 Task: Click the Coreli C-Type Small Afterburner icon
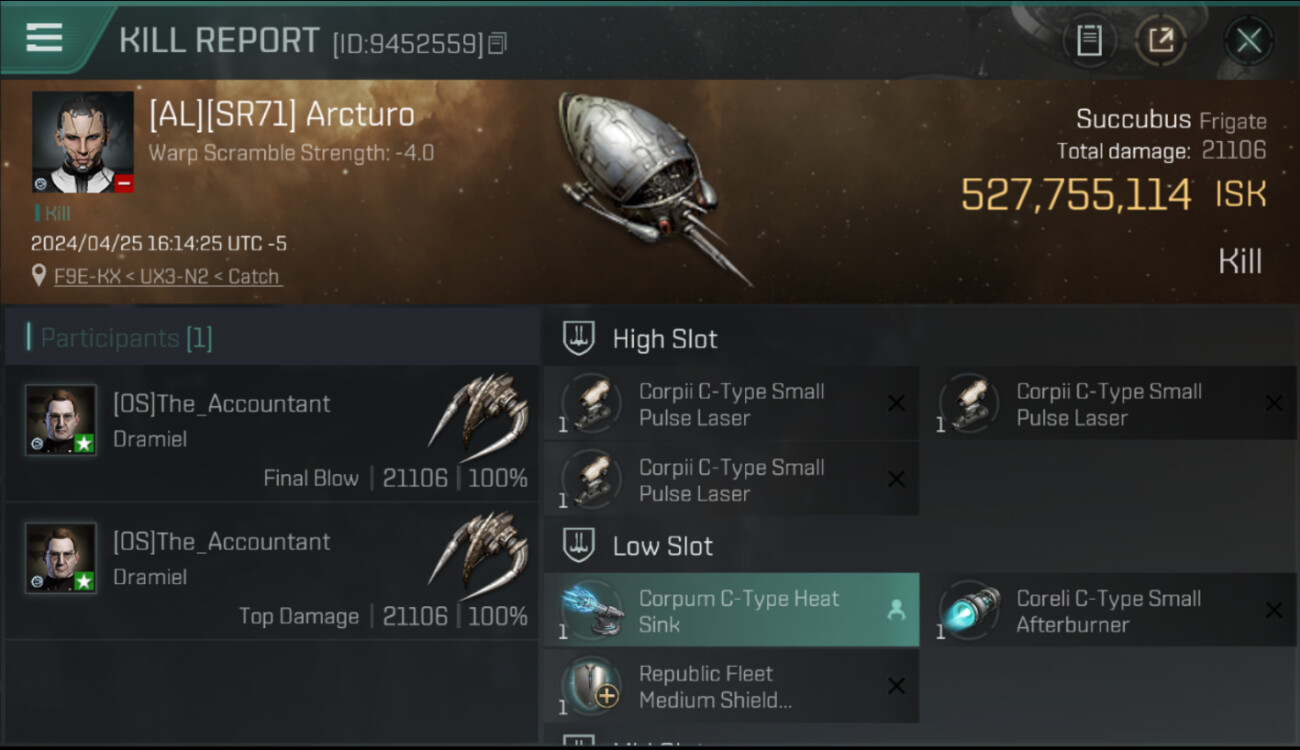click(x=970, y=611)
